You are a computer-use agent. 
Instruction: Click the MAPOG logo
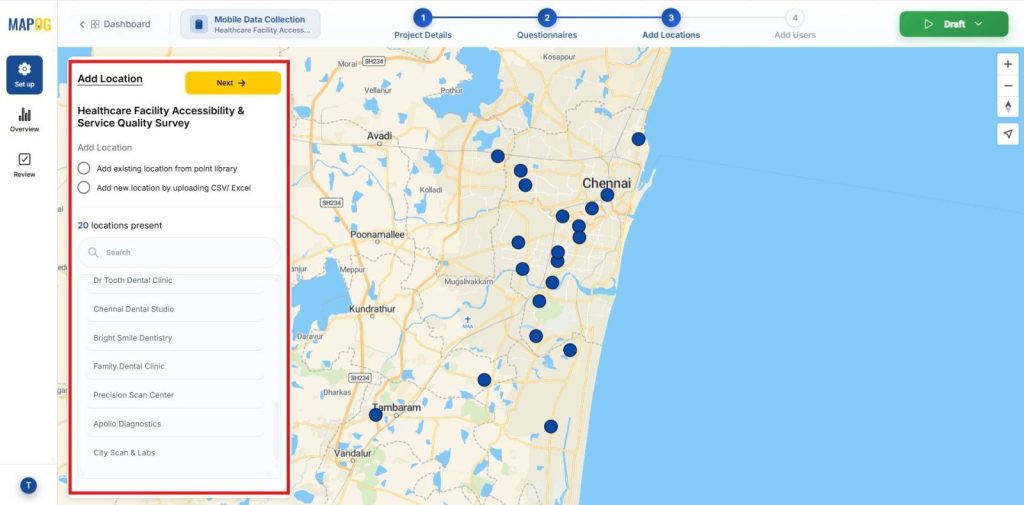click(x=29, y=23)
